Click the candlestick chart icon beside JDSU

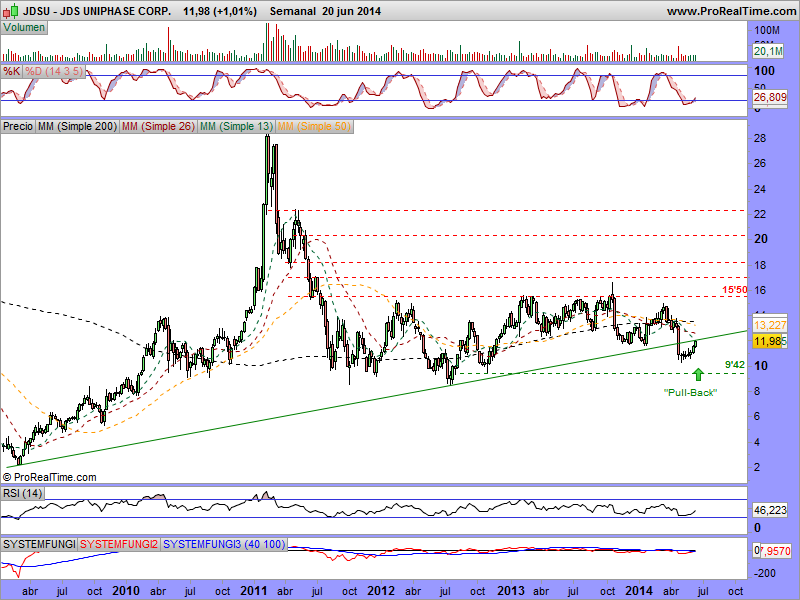tap(13, 10)
